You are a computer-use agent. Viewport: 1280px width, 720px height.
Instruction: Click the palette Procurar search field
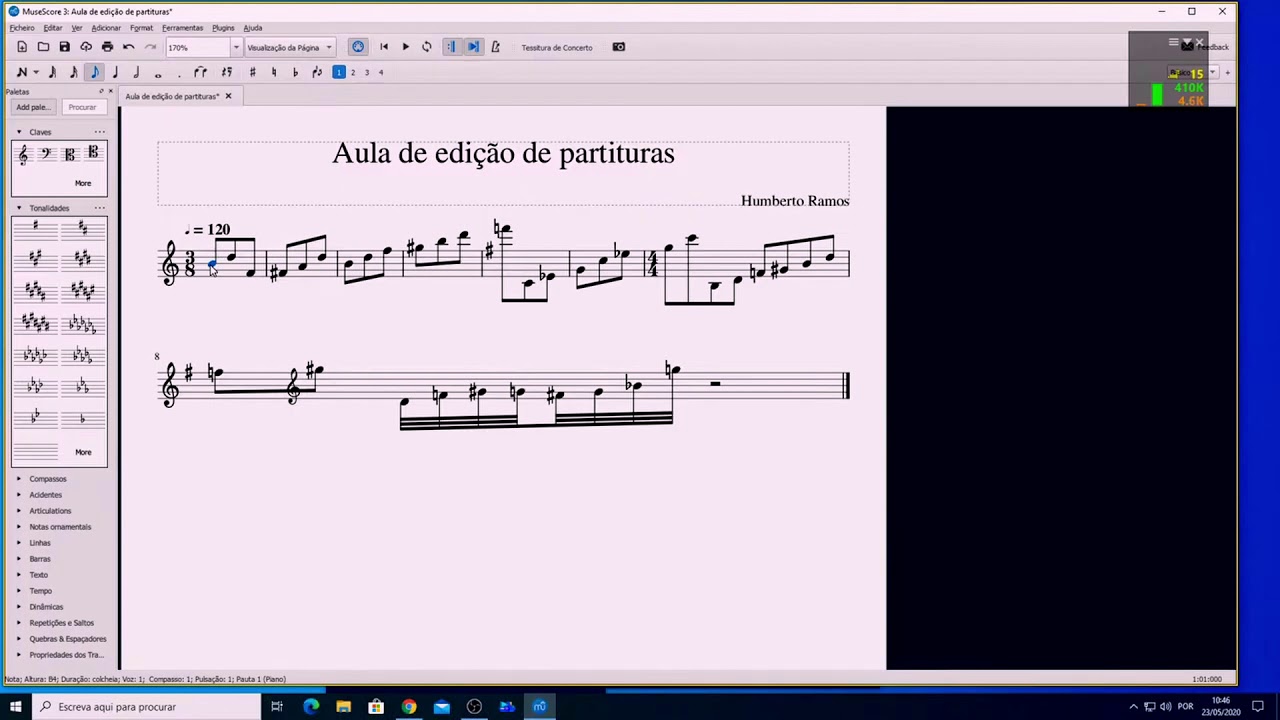pyautogui.click(x=82, y=107)
